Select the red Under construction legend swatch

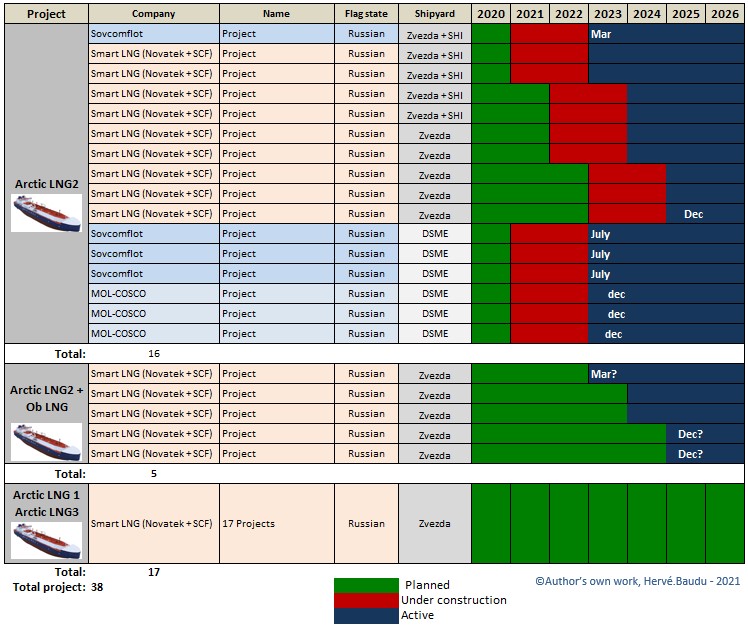[x=366, y=600]
